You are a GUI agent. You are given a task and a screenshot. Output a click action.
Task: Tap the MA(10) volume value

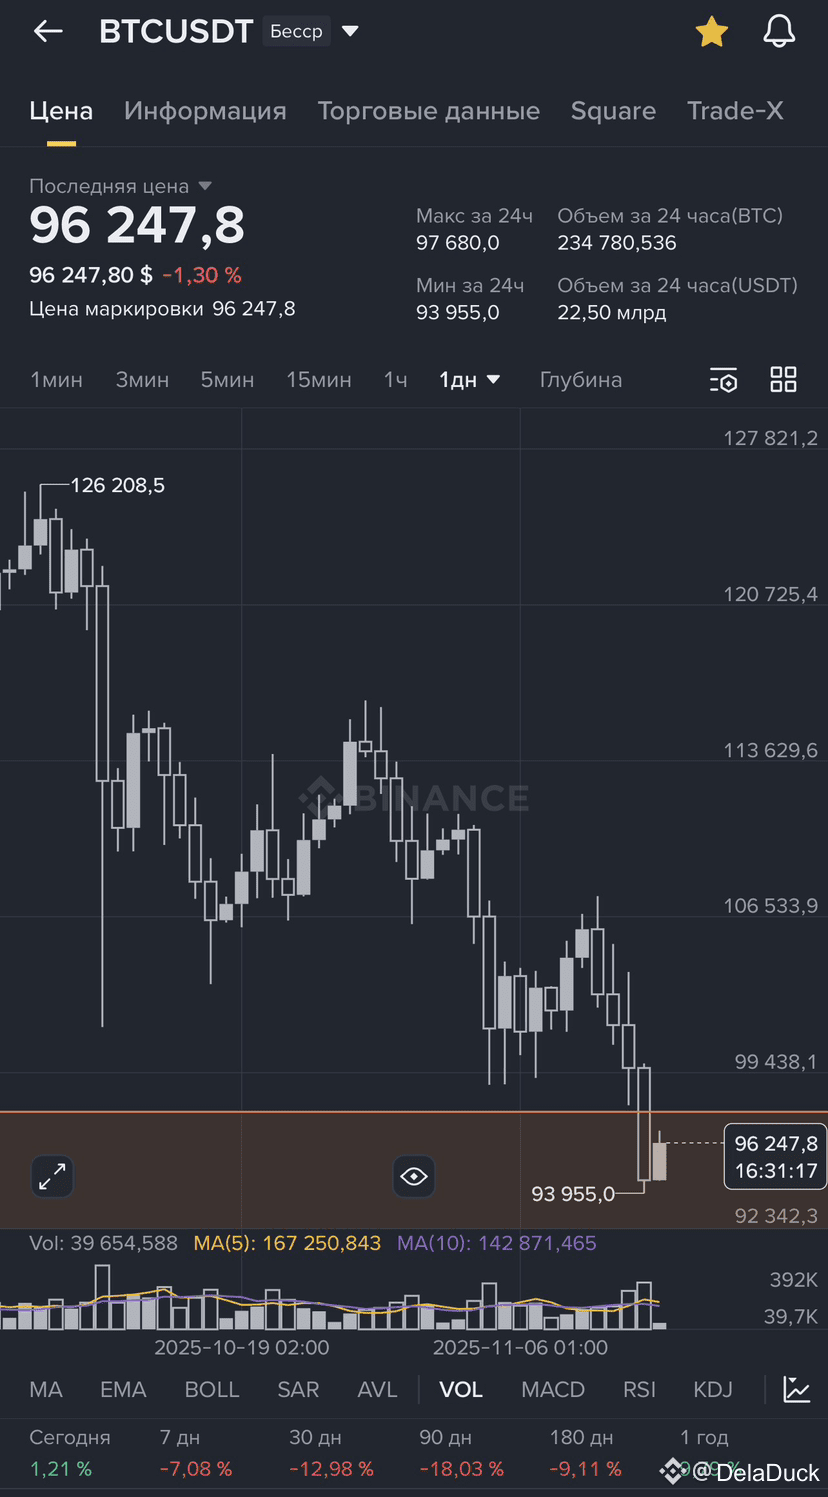pos(497,1243)
